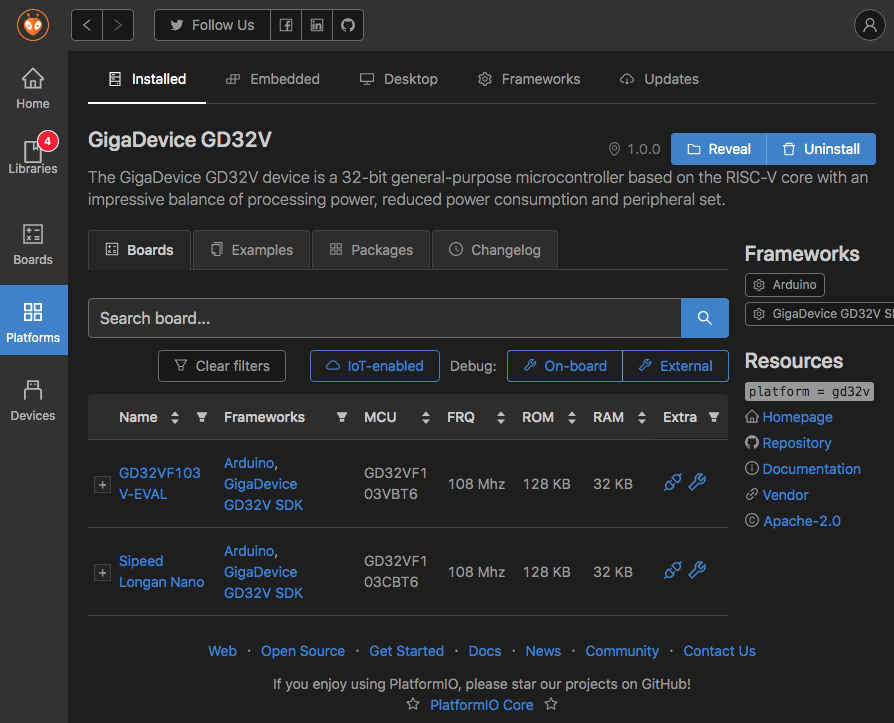Click the PlatformIO logo in top left

(x=33, y=25)
